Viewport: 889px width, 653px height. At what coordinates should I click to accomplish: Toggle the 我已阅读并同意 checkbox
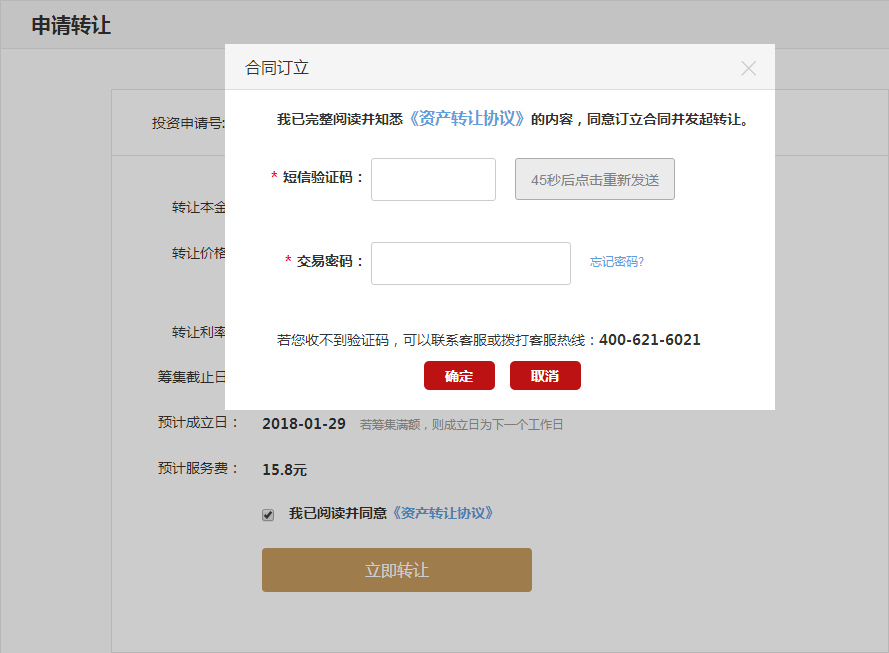point(268,515)
